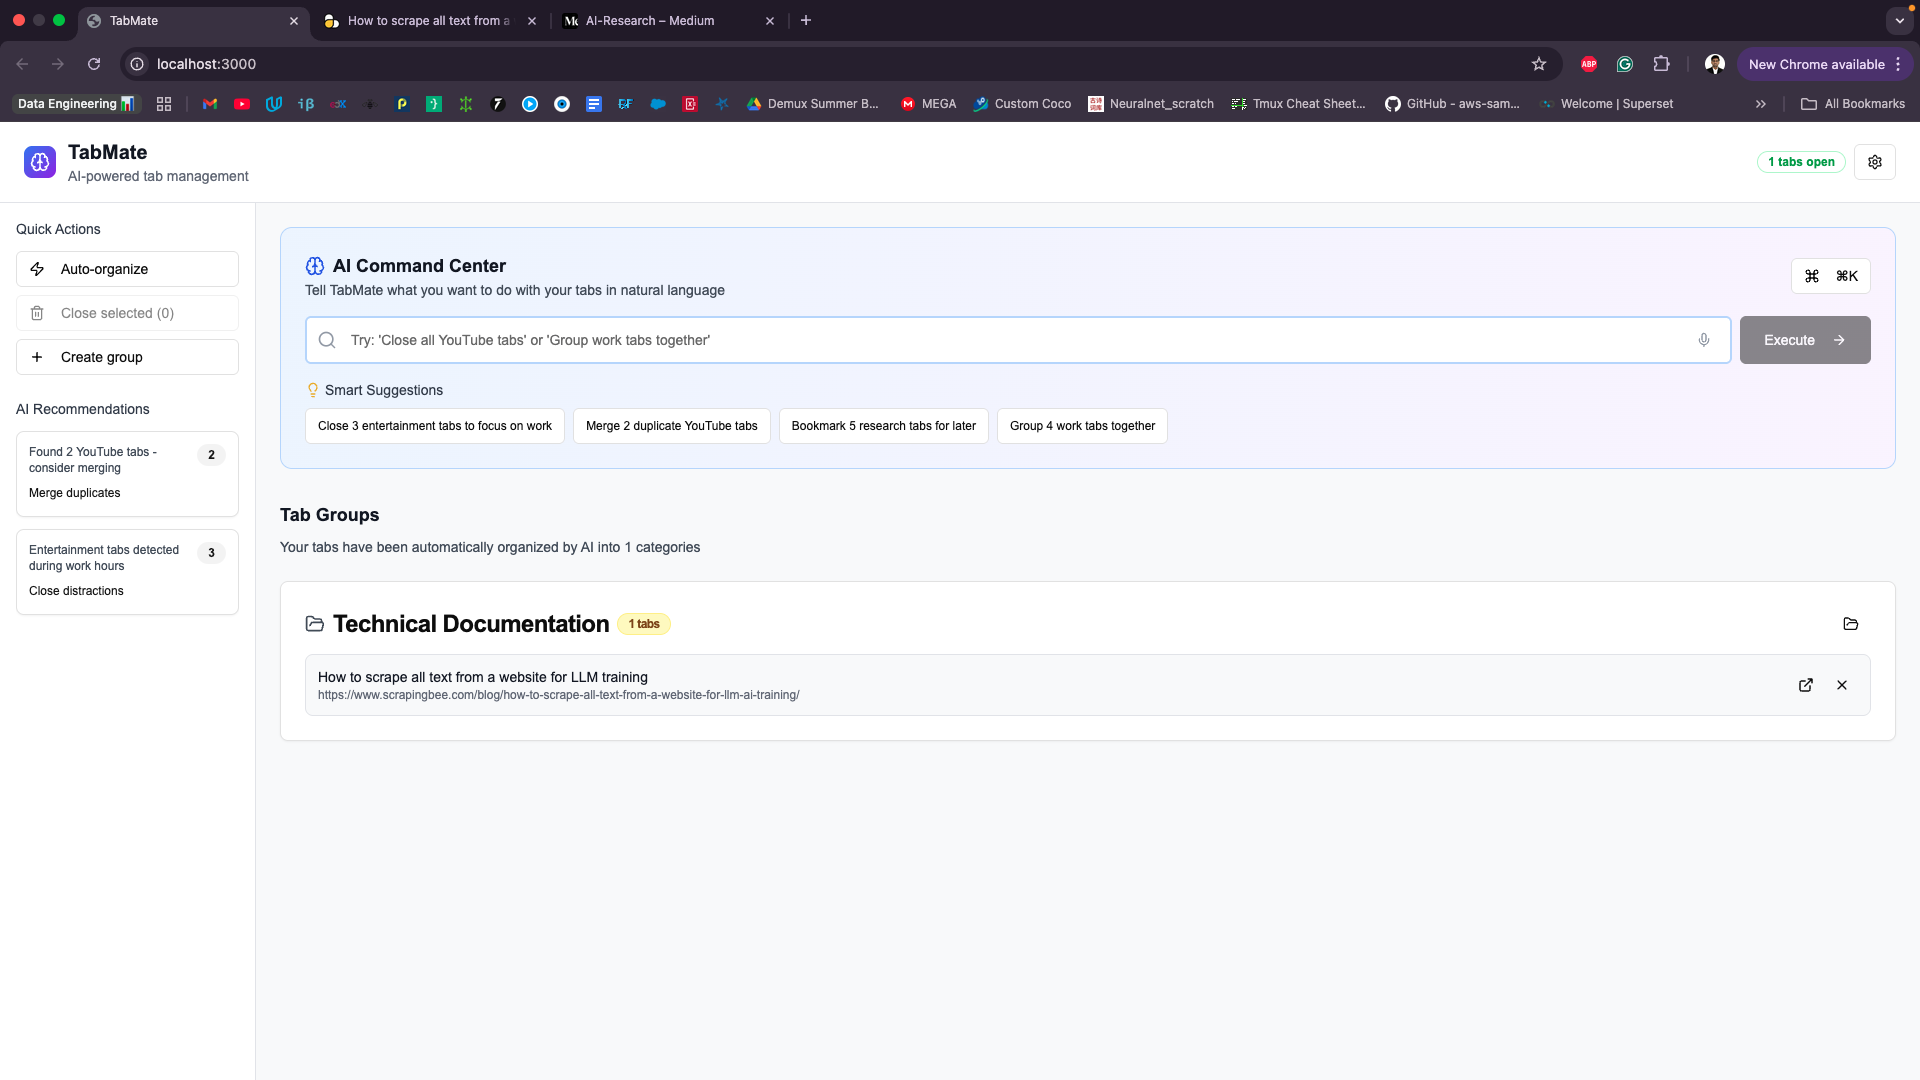
Task: Click Merge duplicates recommendation link
Action: coord(75,493)
